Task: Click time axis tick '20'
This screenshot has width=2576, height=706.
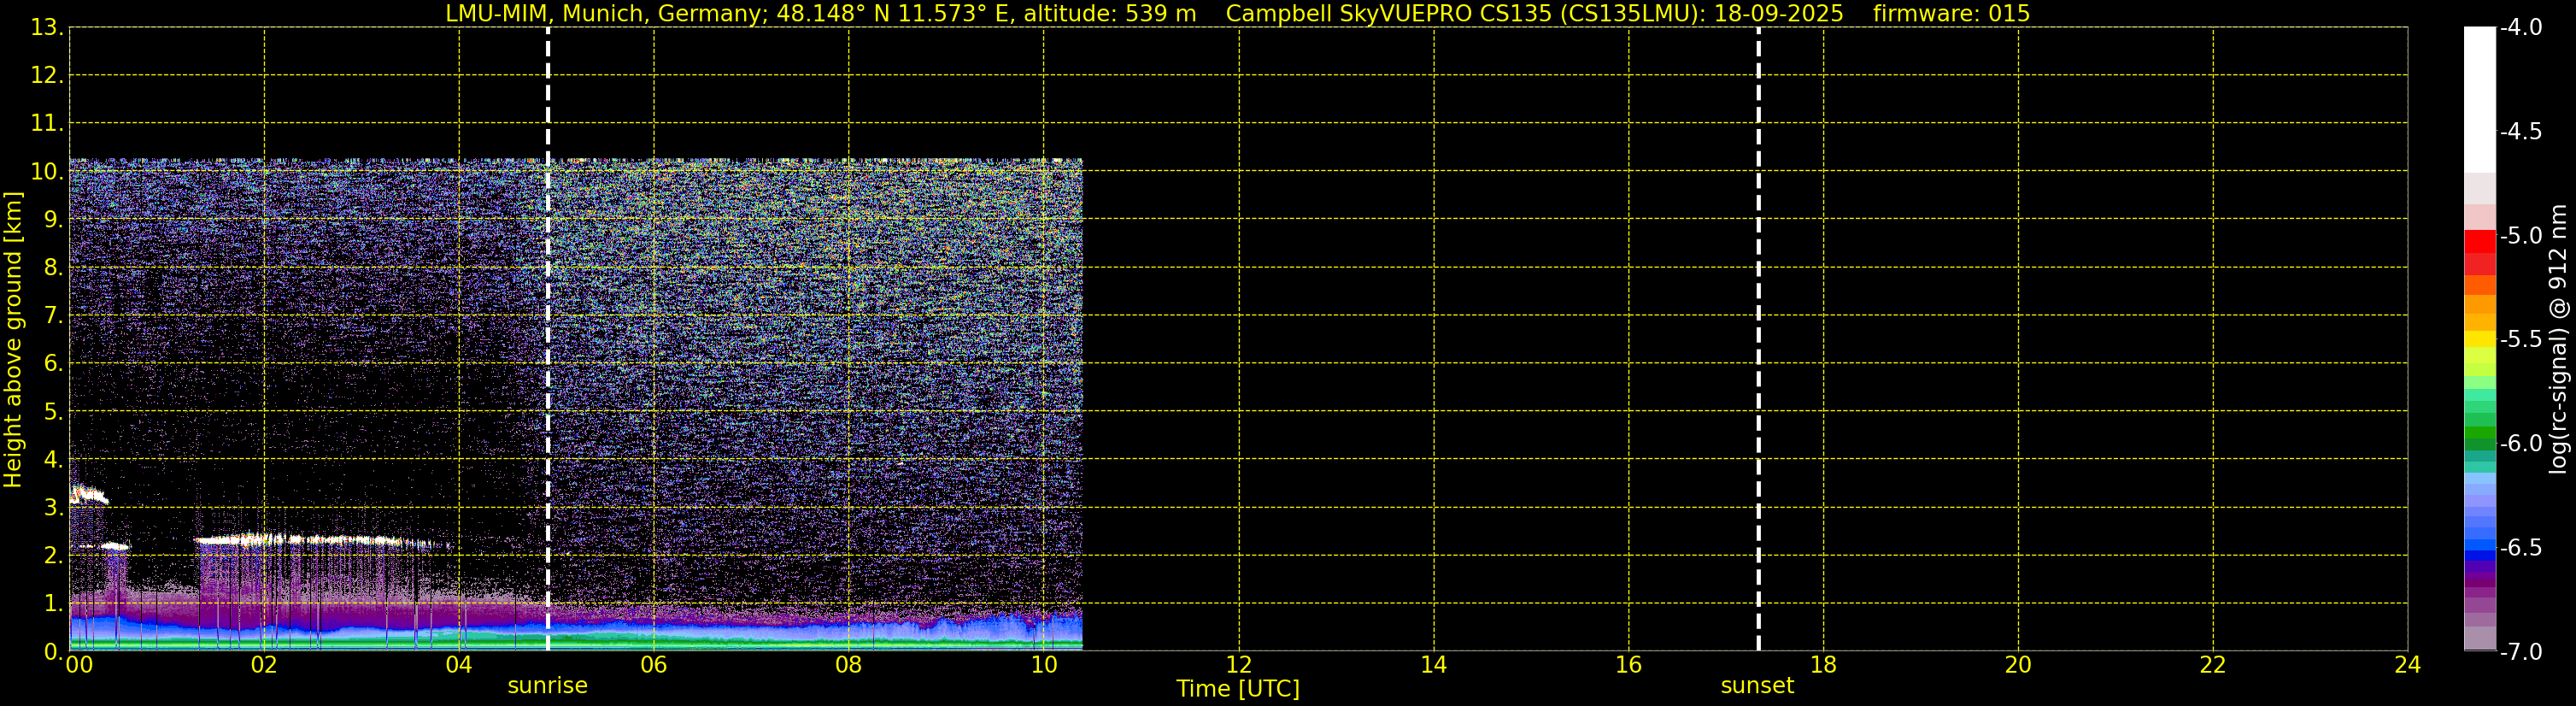Action: point(2019,665)
